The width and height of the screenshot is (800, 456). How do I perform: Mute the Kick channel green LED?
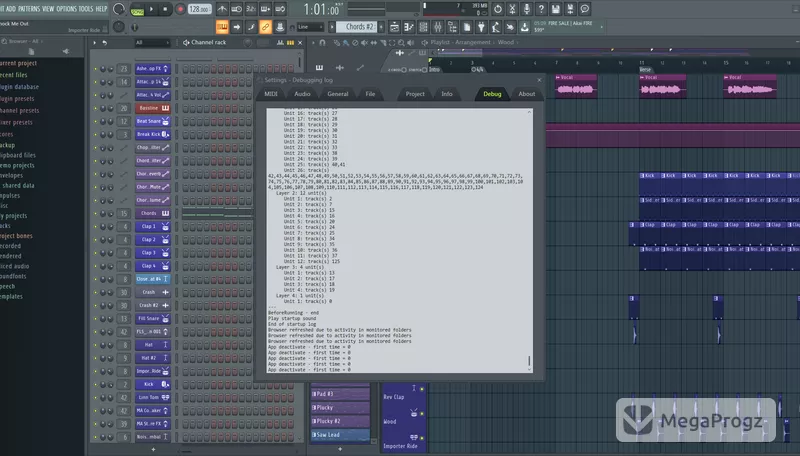[95, 384]
